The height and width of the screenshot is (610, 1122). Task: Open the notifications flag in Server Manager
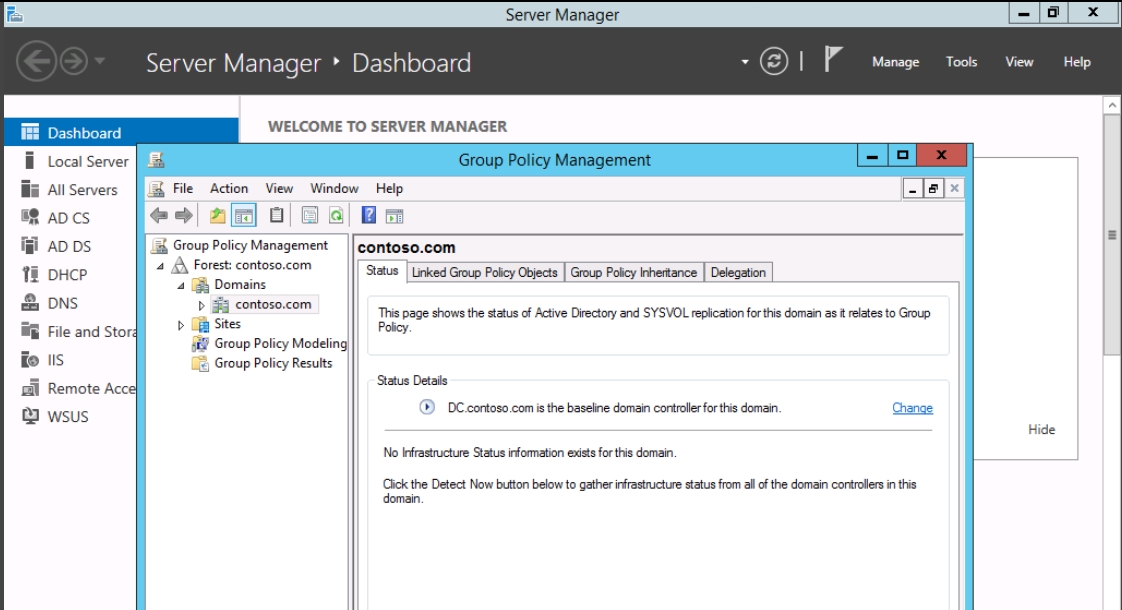point(832,59)
